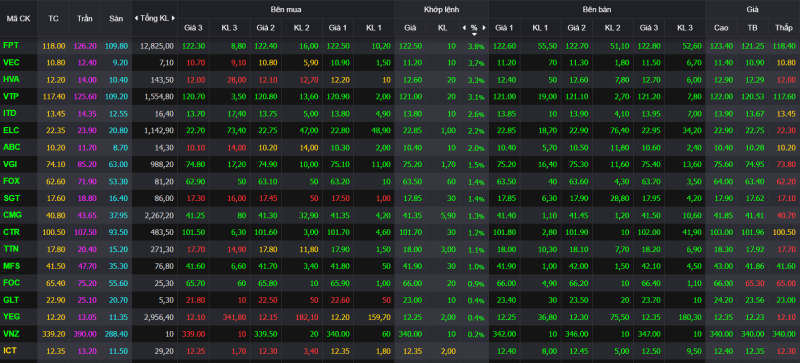Sort by the Mã CK column header
The height and width of the screenshot is (363, 800).
(x=18, y=18)
